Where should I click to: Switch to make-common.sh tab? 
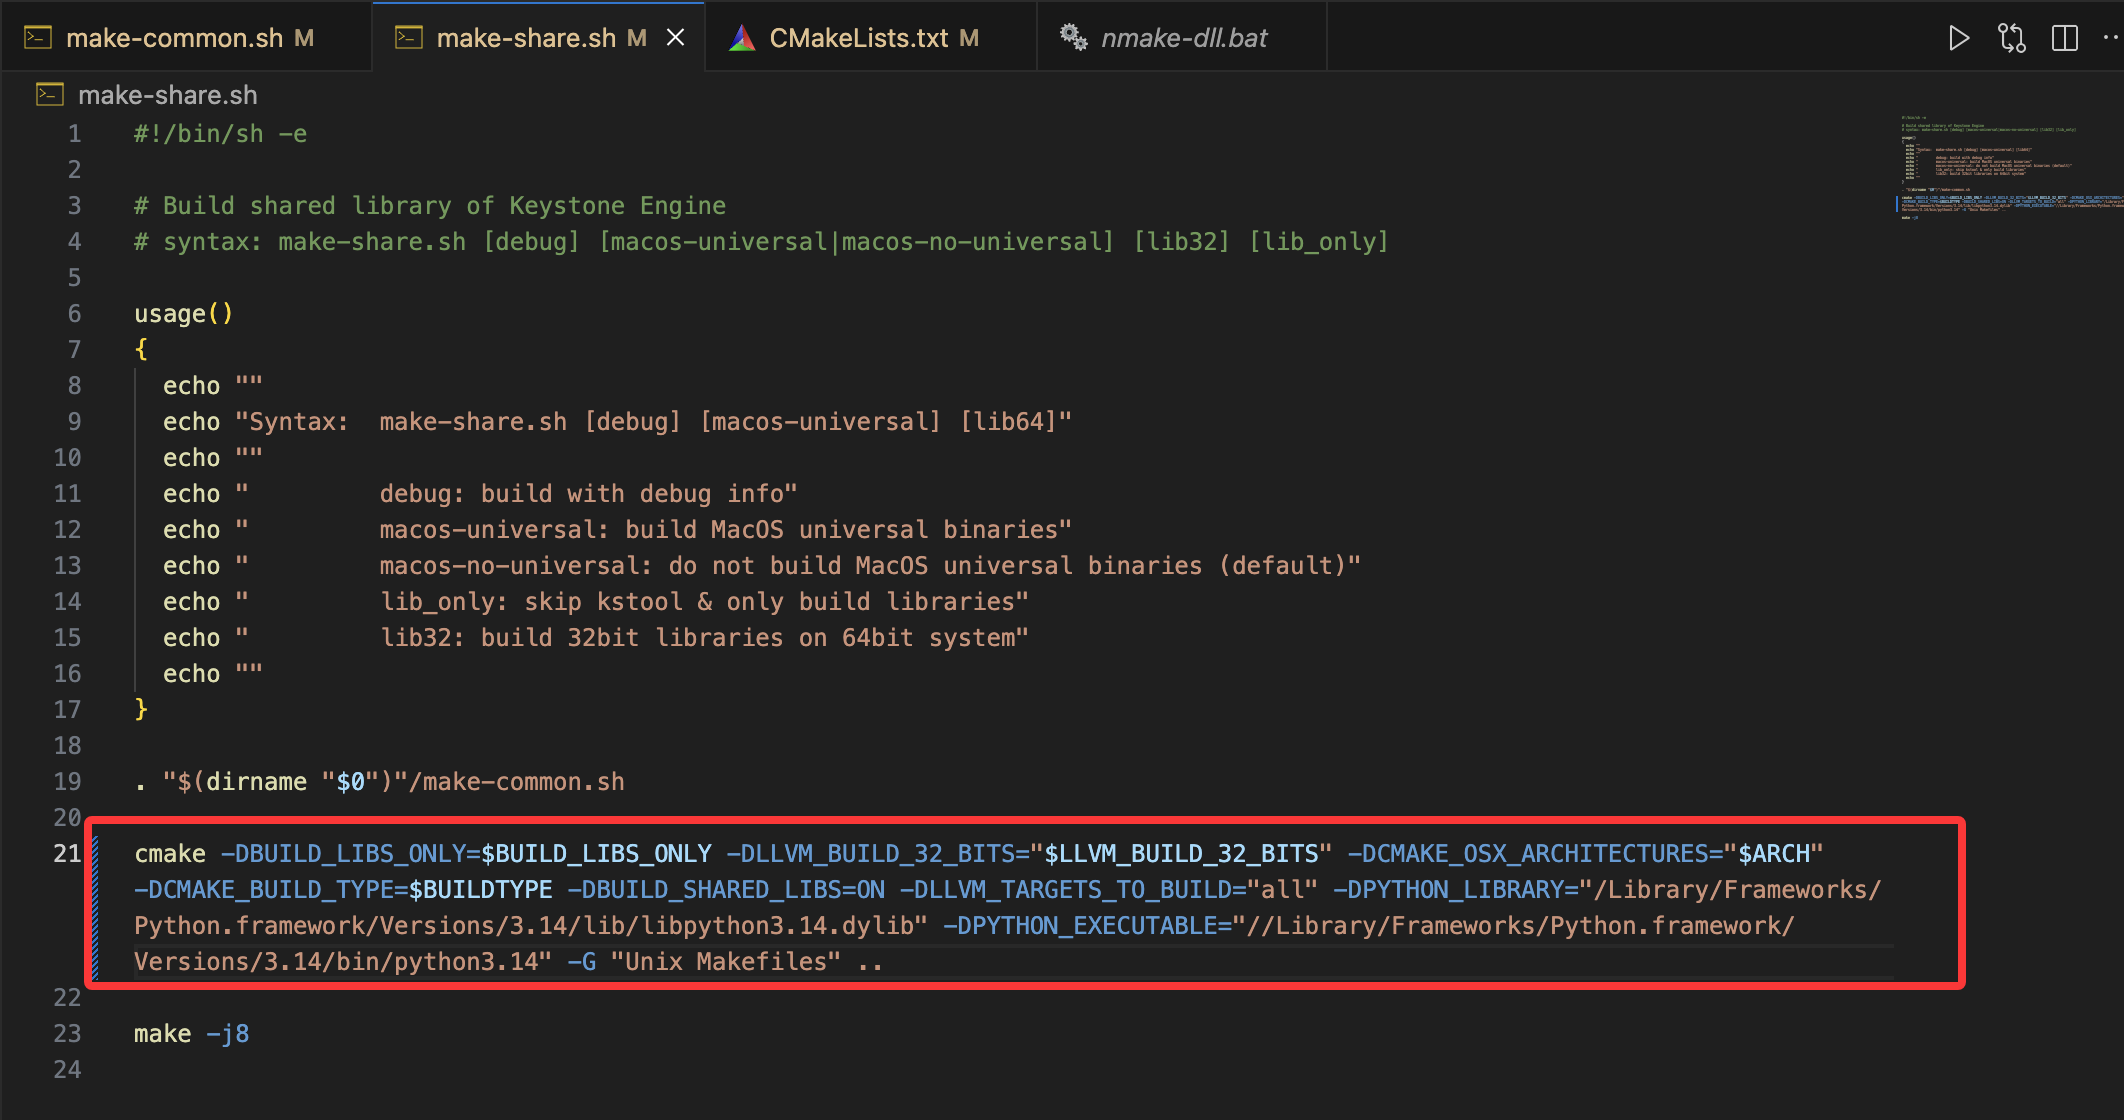point(175,38)
